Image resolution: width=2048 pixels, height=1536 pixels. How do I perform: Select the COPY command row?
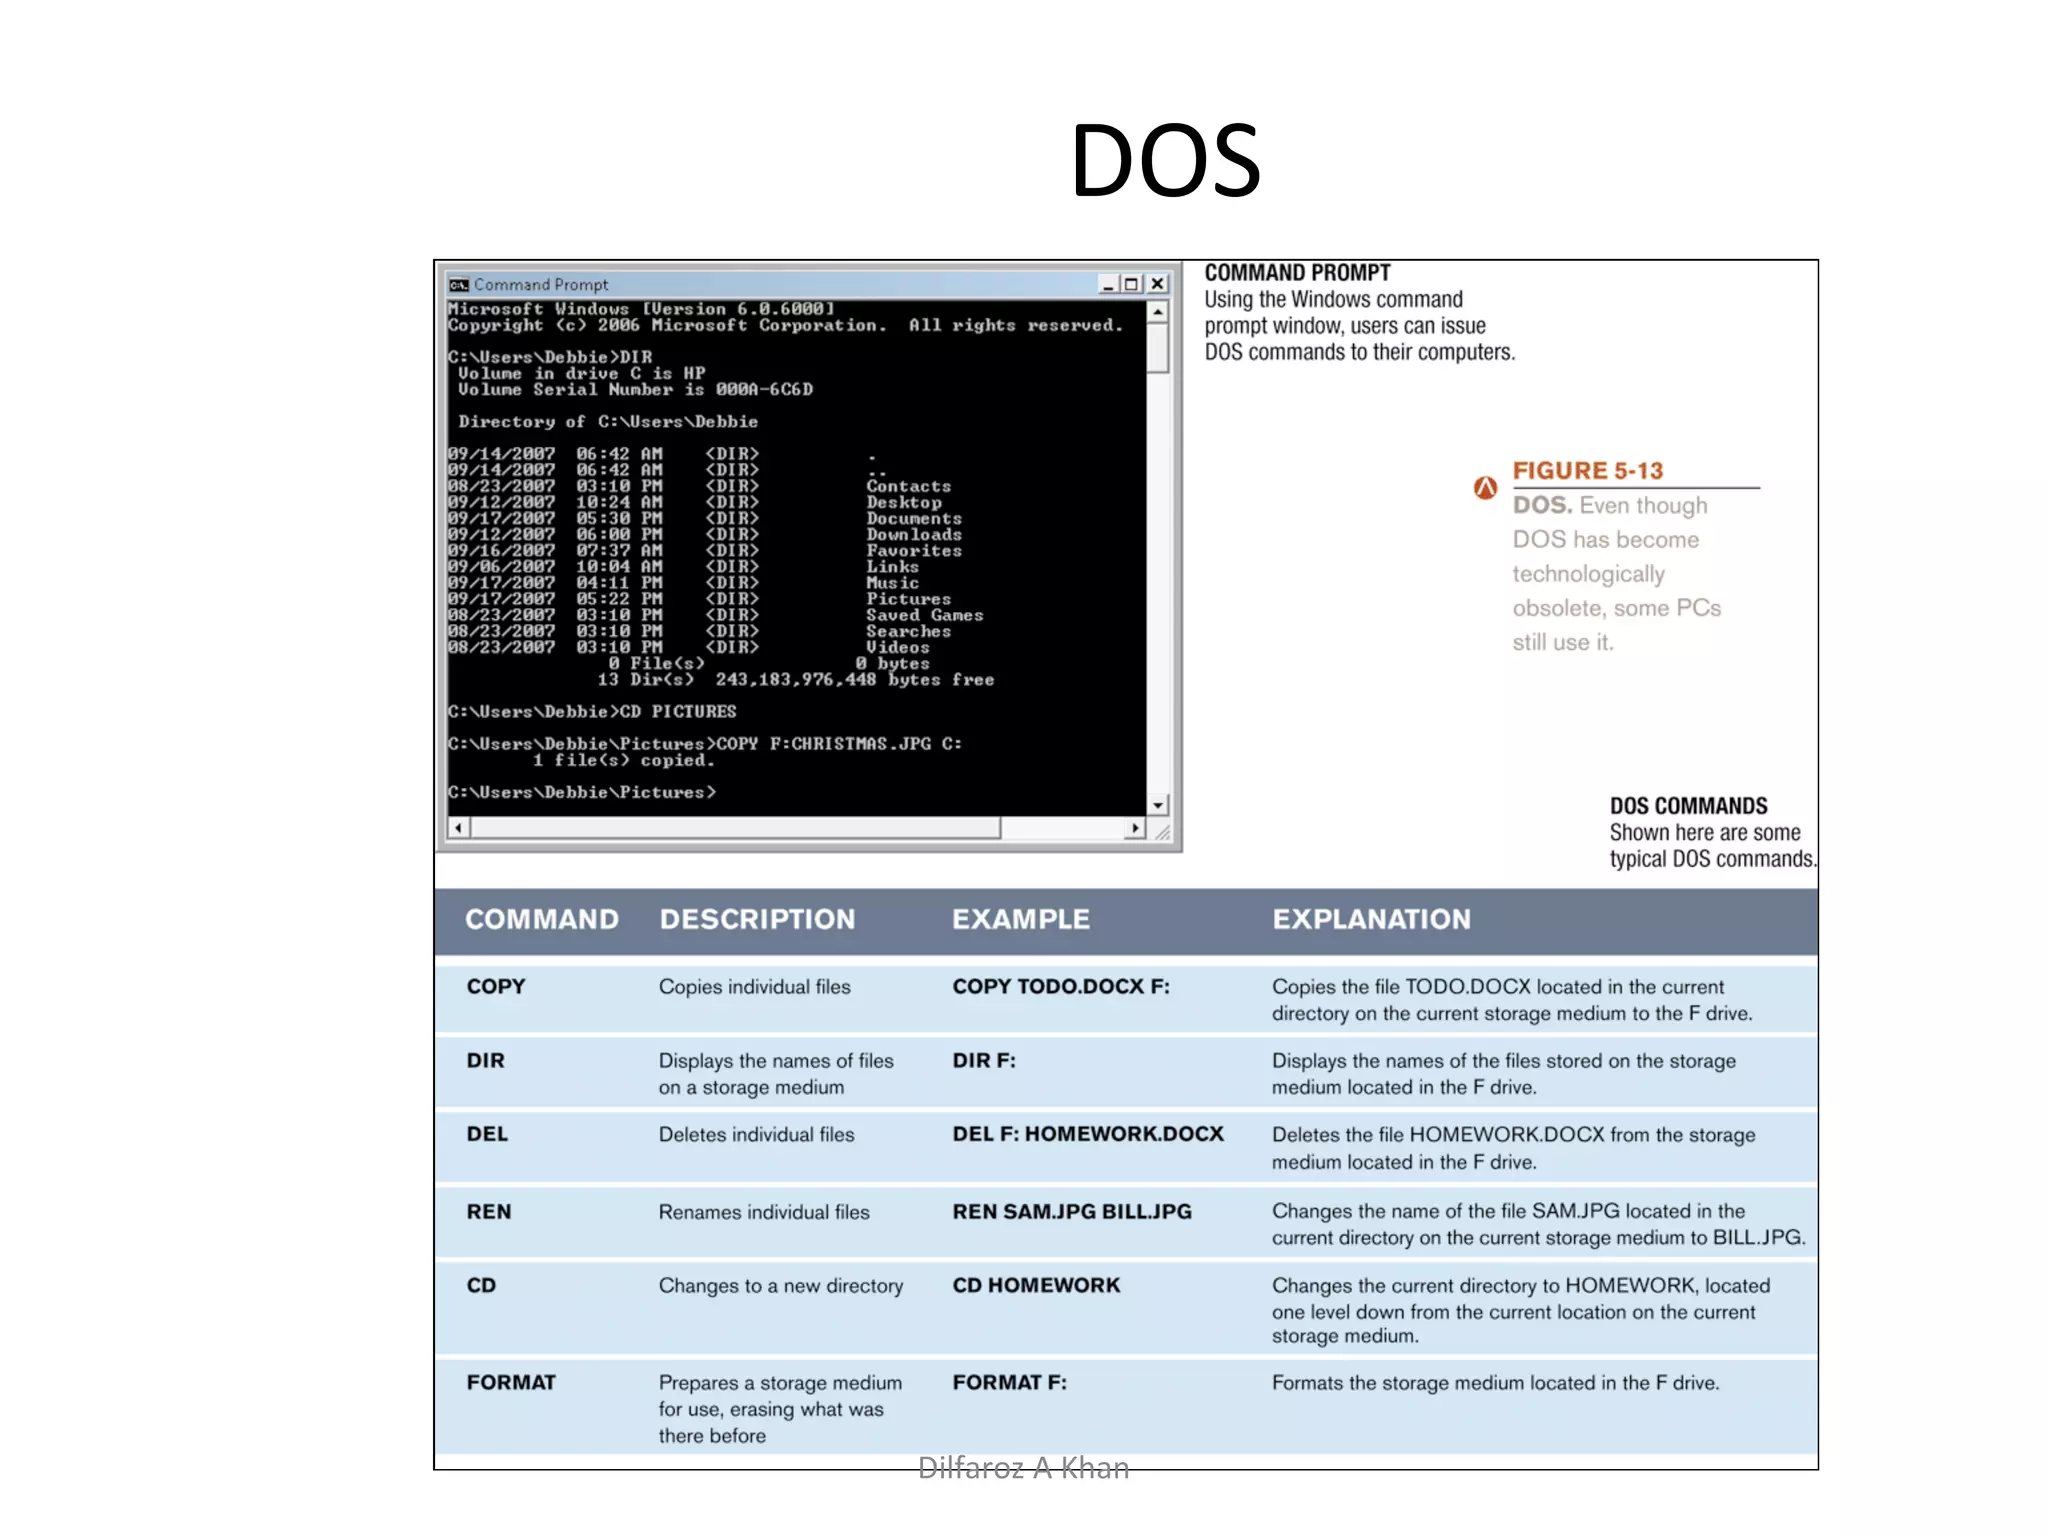point(496,987)
